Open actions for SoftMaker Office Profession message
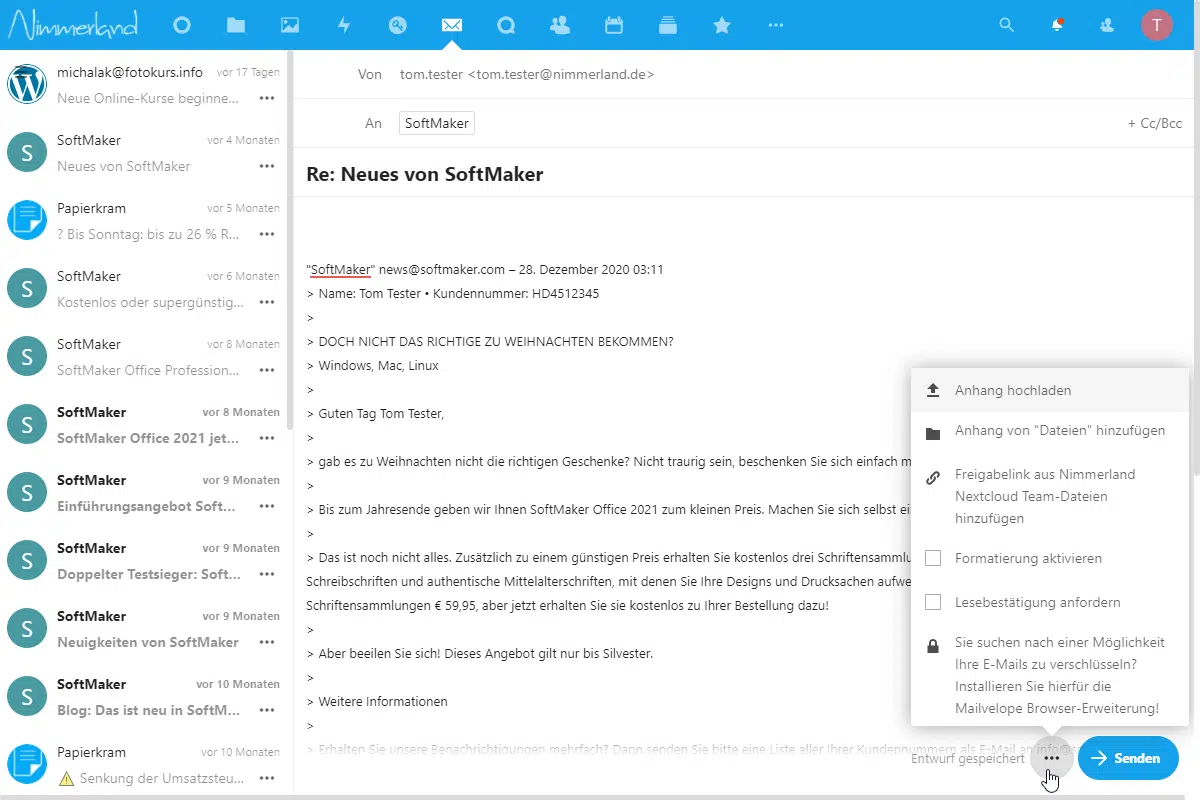The width and height of the screenshot is (1200, 800). coord(267,370)
